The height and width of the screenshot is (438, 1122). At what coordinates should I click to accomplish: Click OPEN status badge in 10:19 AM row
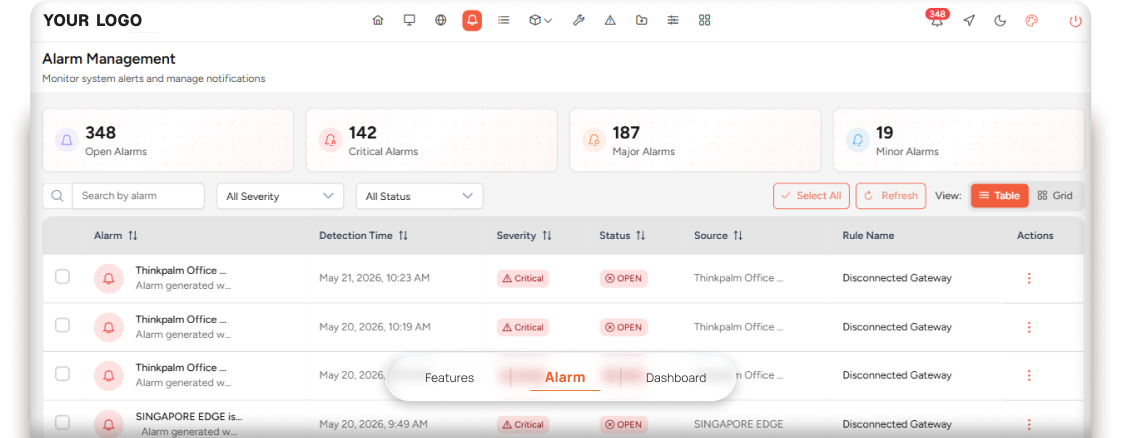623,327
